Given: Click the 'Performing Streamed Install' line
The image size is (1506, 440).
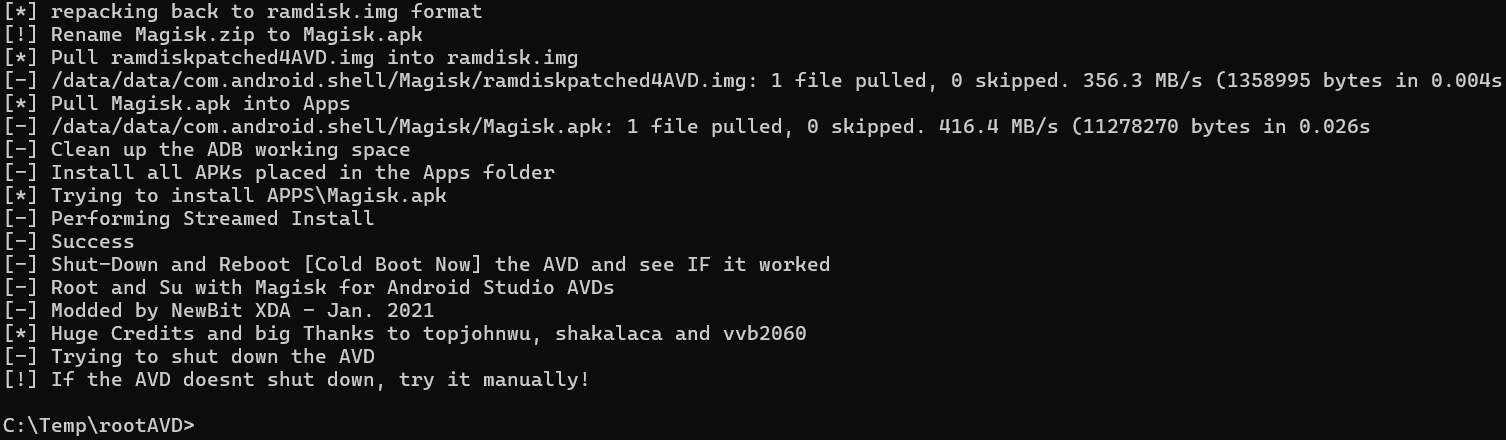Looking at the screenshot, I should pos(189,219).
